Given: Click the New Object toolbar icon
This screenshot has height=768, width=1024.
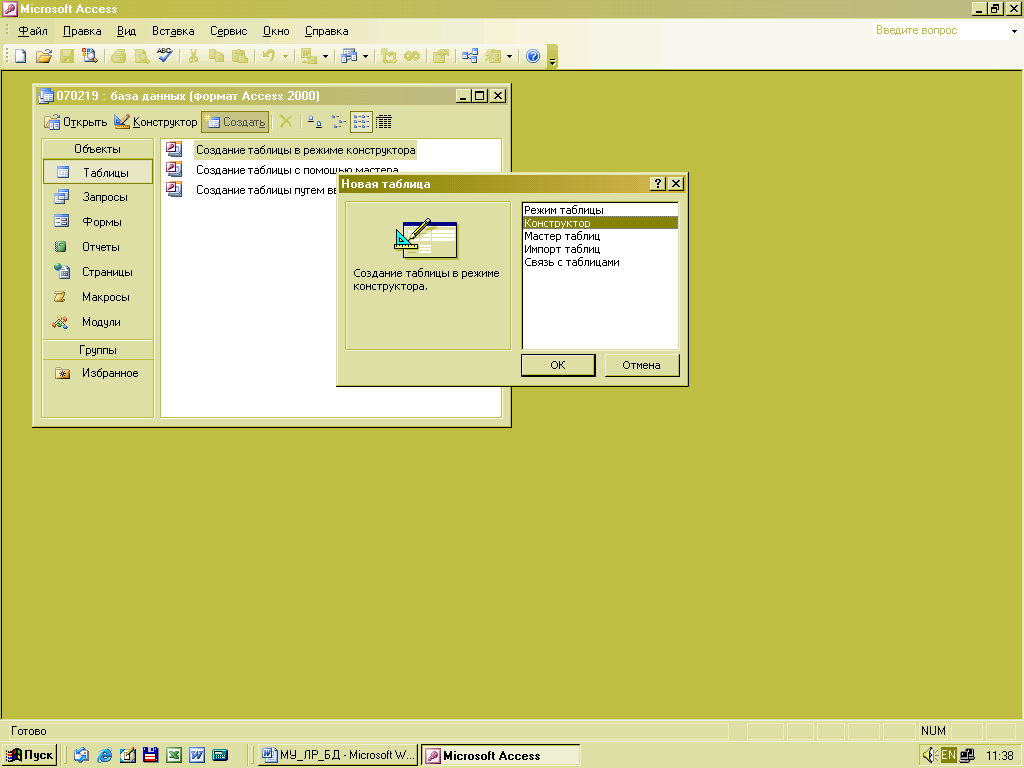Looking at the screenshot, I should pos(493,56).
